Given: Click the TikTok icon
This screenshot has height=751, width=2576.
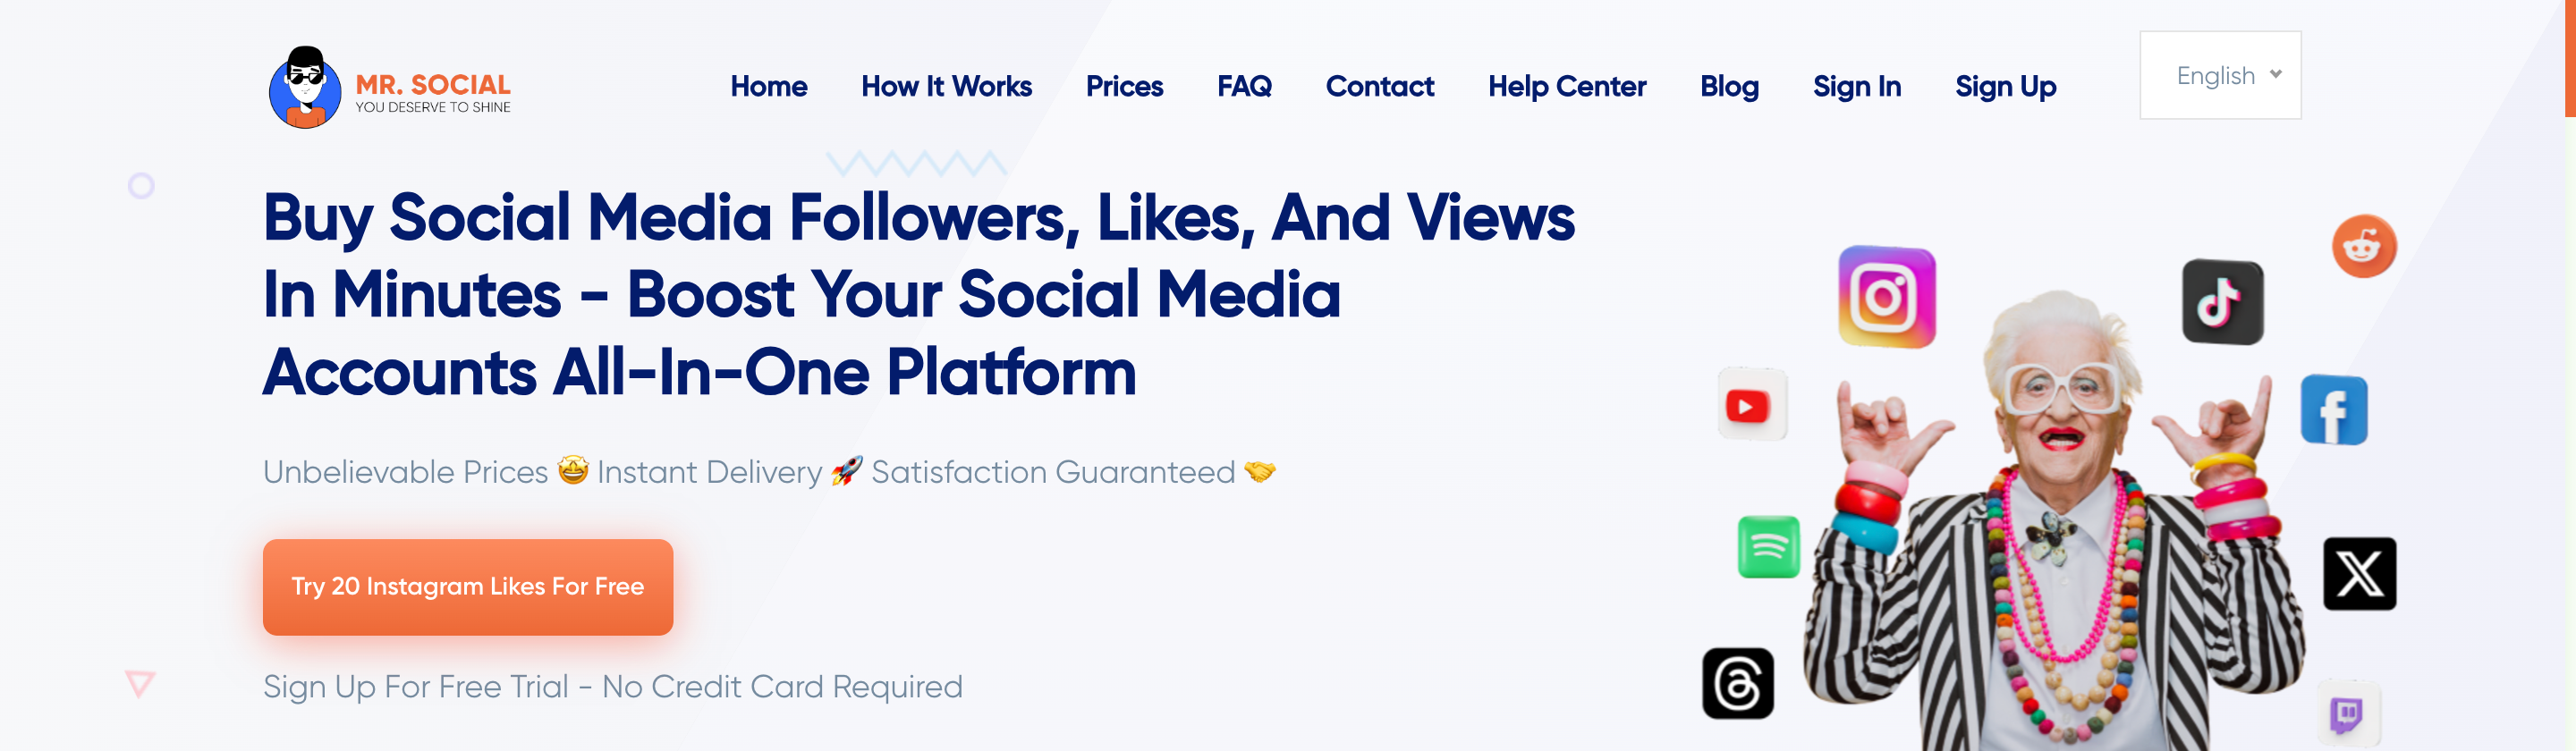Looking at the screenshot, I should pos(2222,300).
